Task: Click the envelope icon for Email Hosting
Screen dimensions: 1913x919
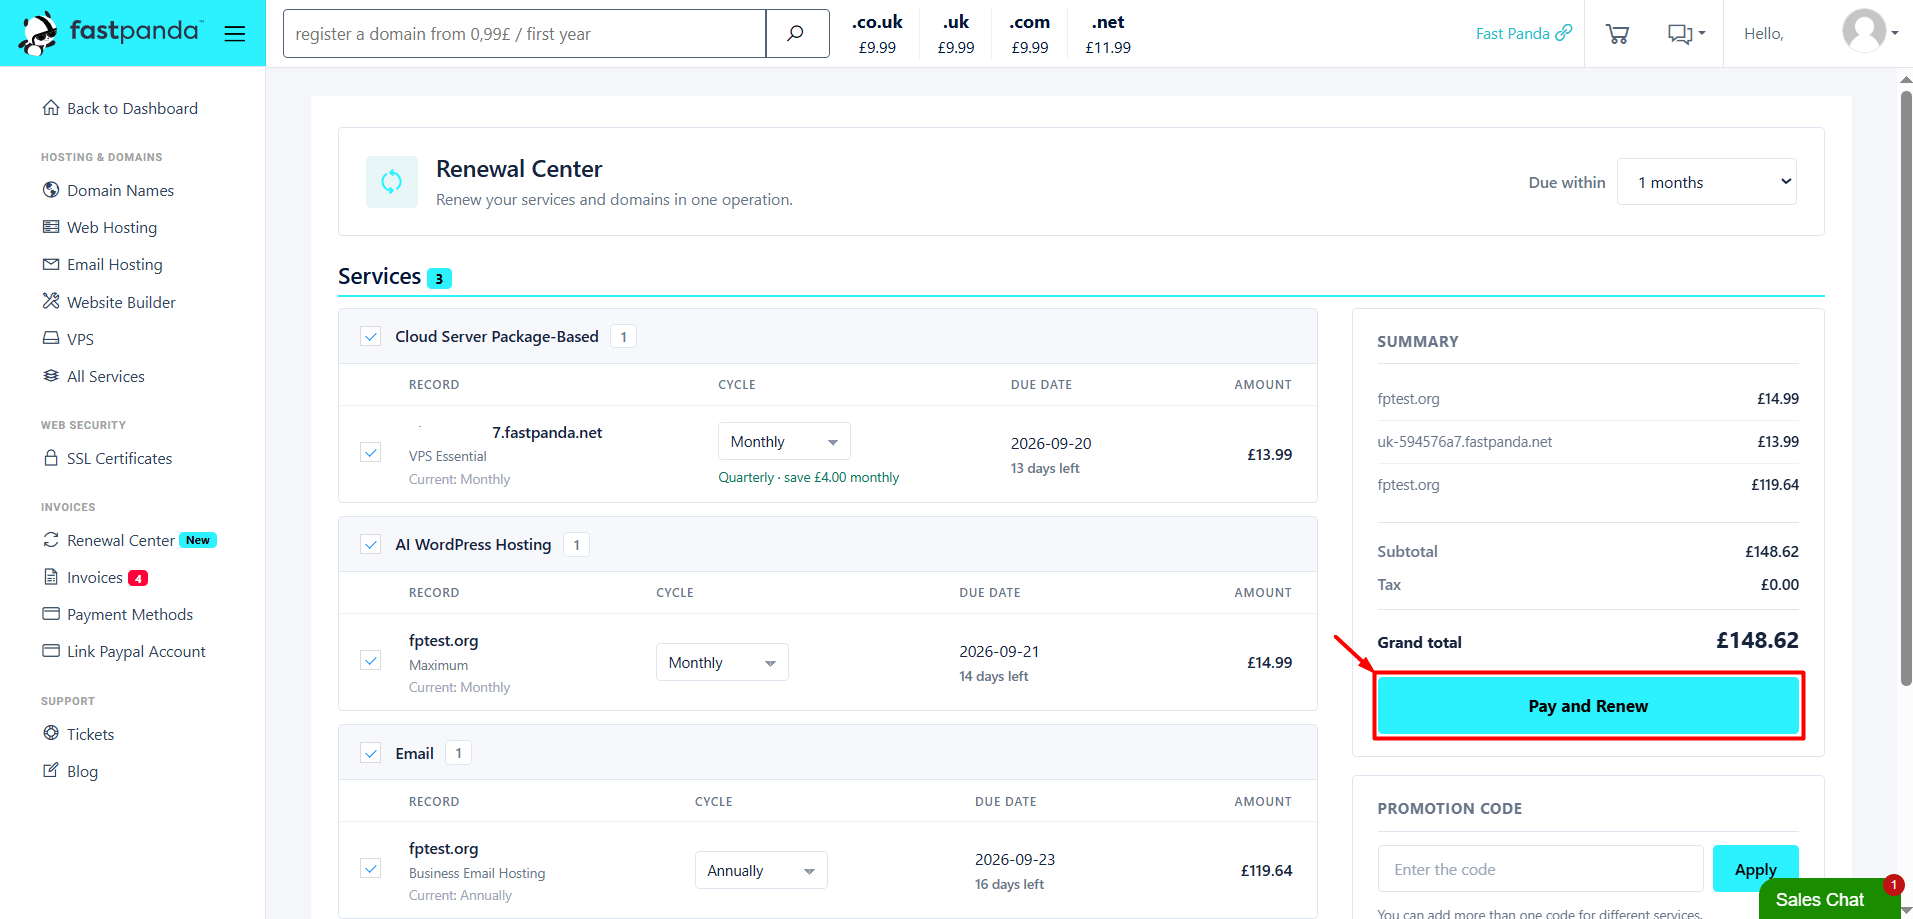Action: [51, 264]
